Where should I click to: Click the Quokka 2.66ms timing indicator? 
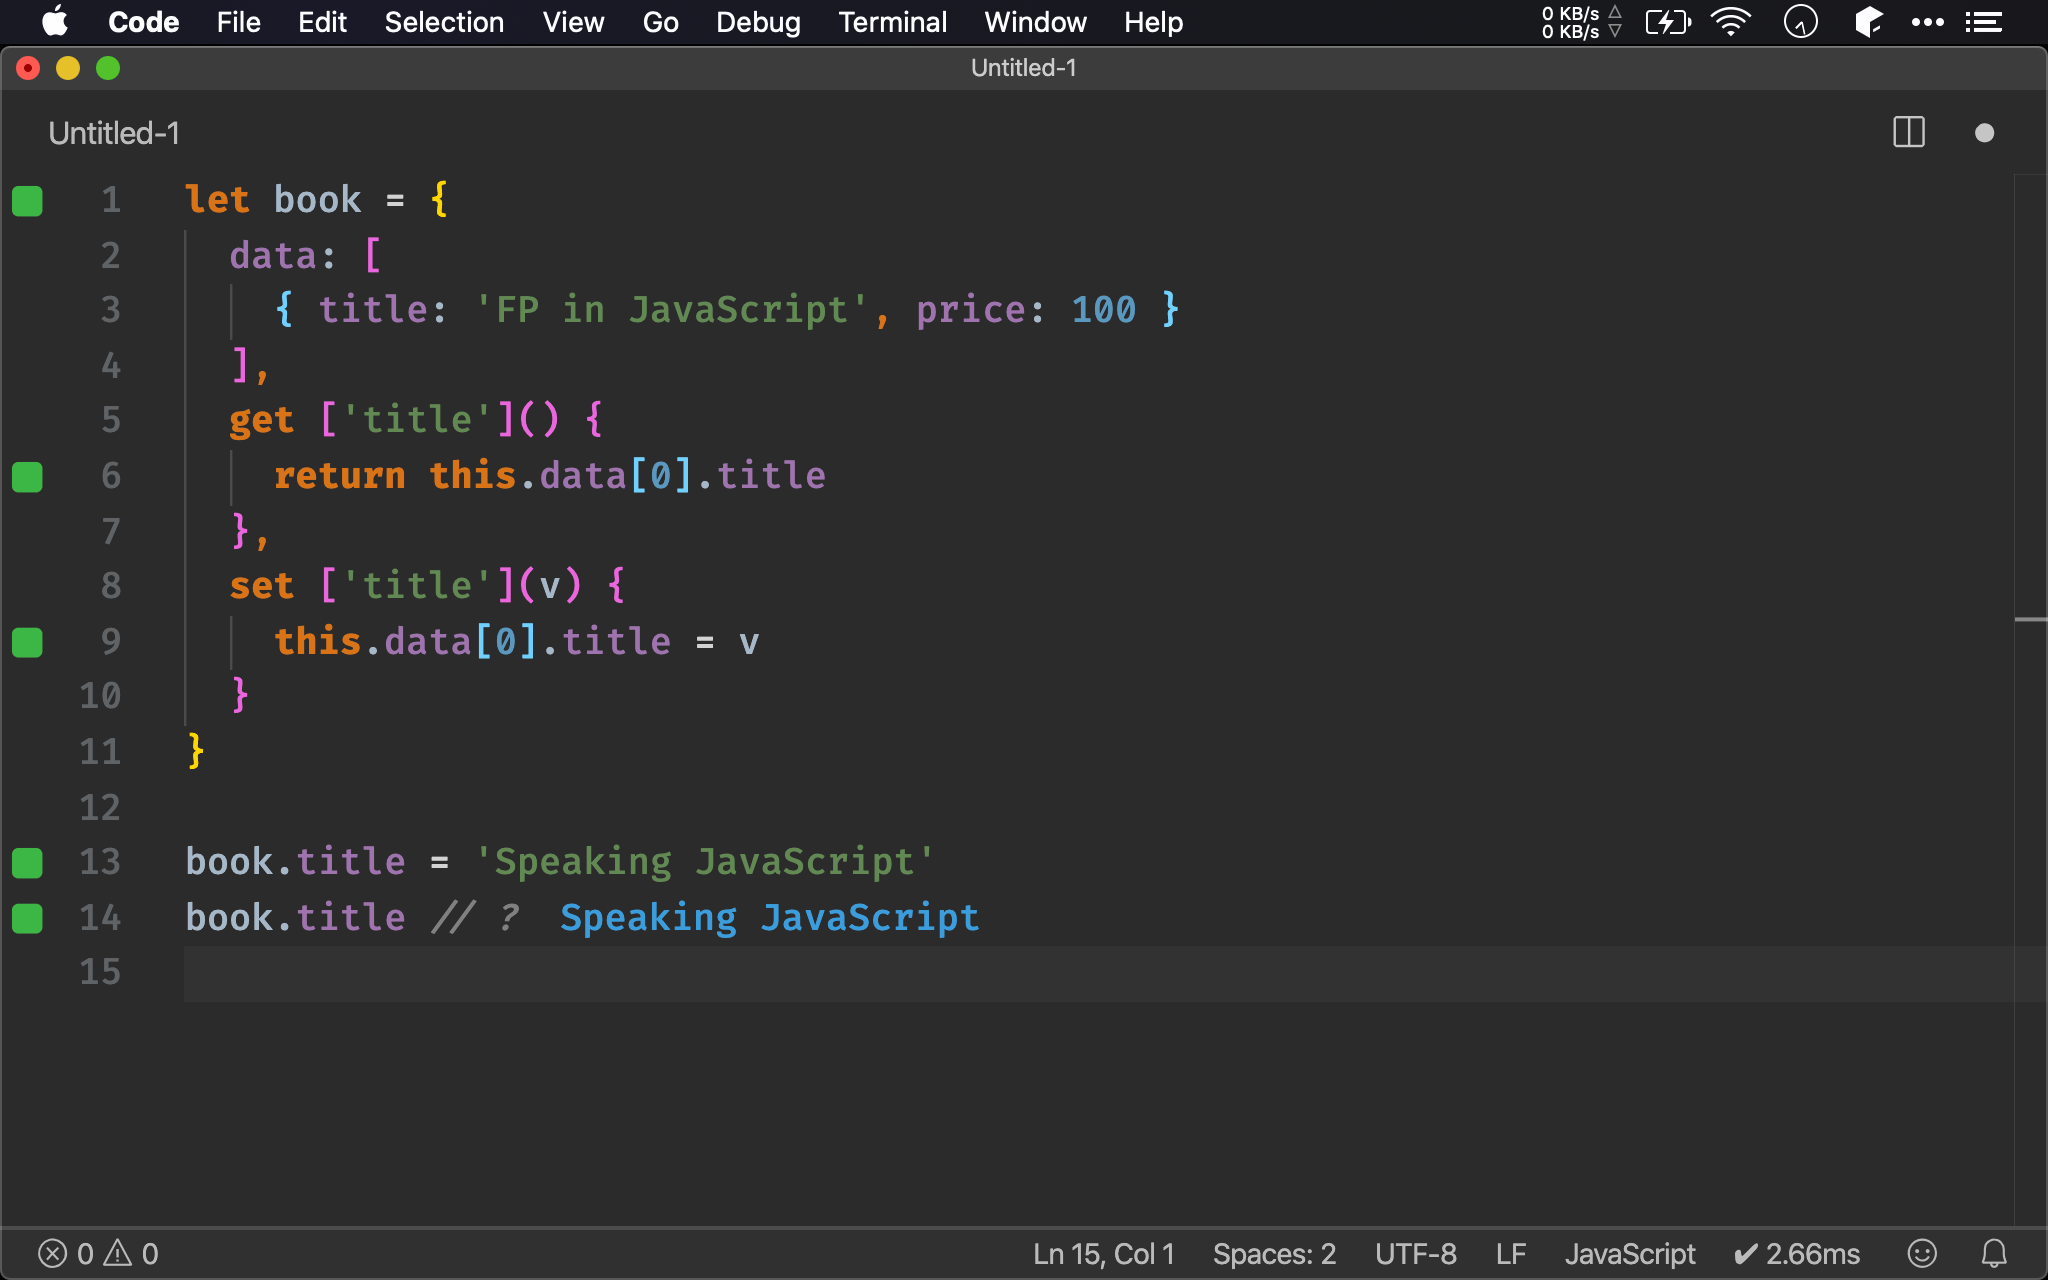pos(1797,1253)
